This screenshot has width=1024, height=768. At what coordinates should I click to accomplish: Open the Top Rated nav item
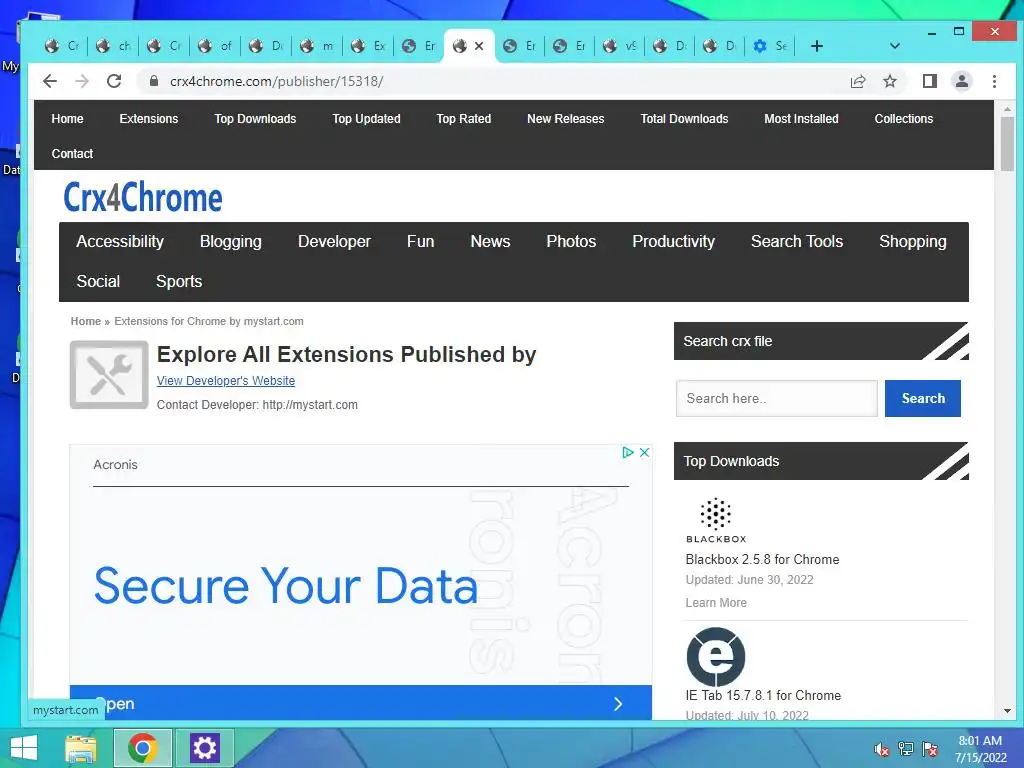coord(464,119)
